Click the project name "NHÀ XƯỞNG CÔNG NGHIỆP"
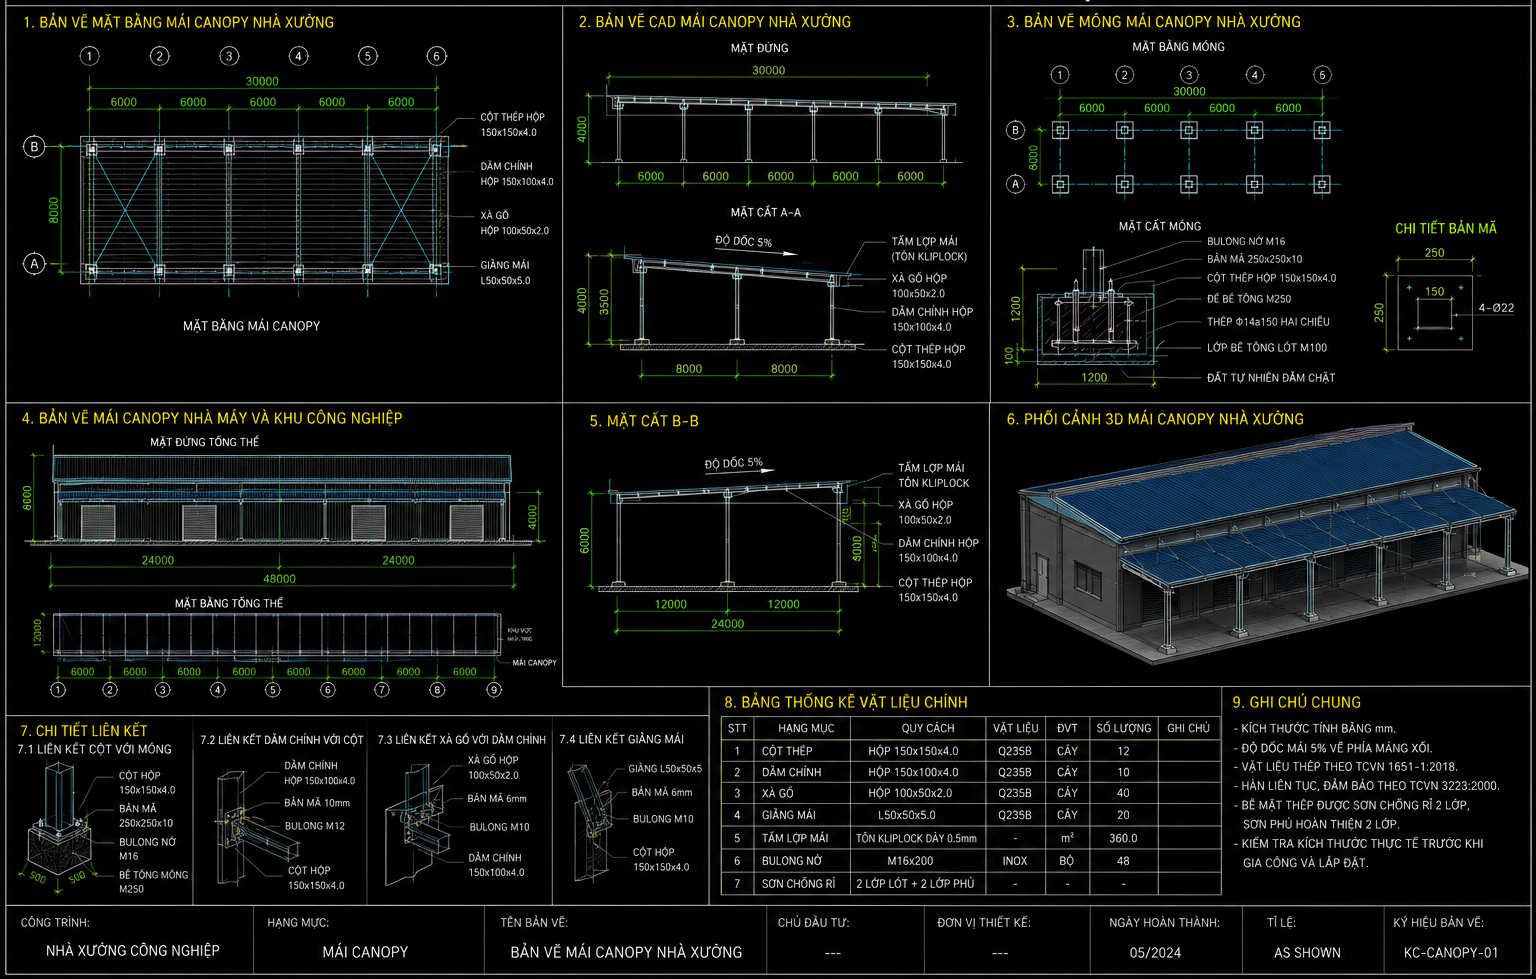 click(133, 951)
